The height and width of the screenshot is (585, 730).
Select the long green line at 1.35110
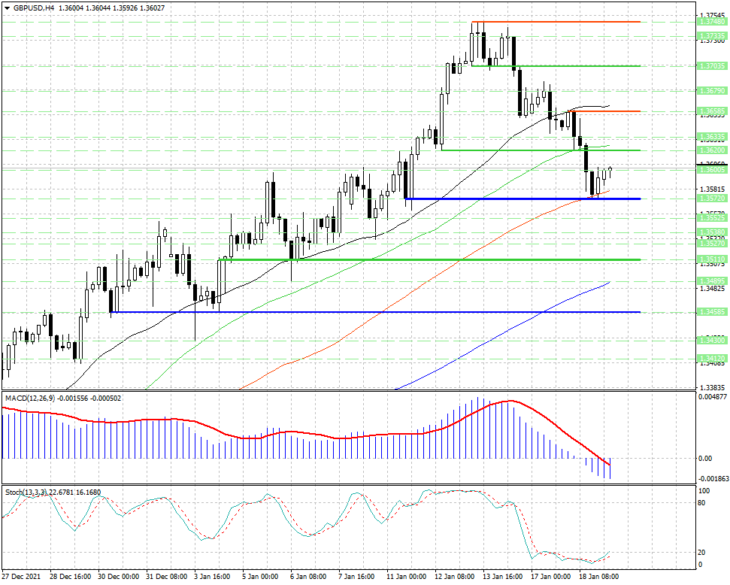430,260
